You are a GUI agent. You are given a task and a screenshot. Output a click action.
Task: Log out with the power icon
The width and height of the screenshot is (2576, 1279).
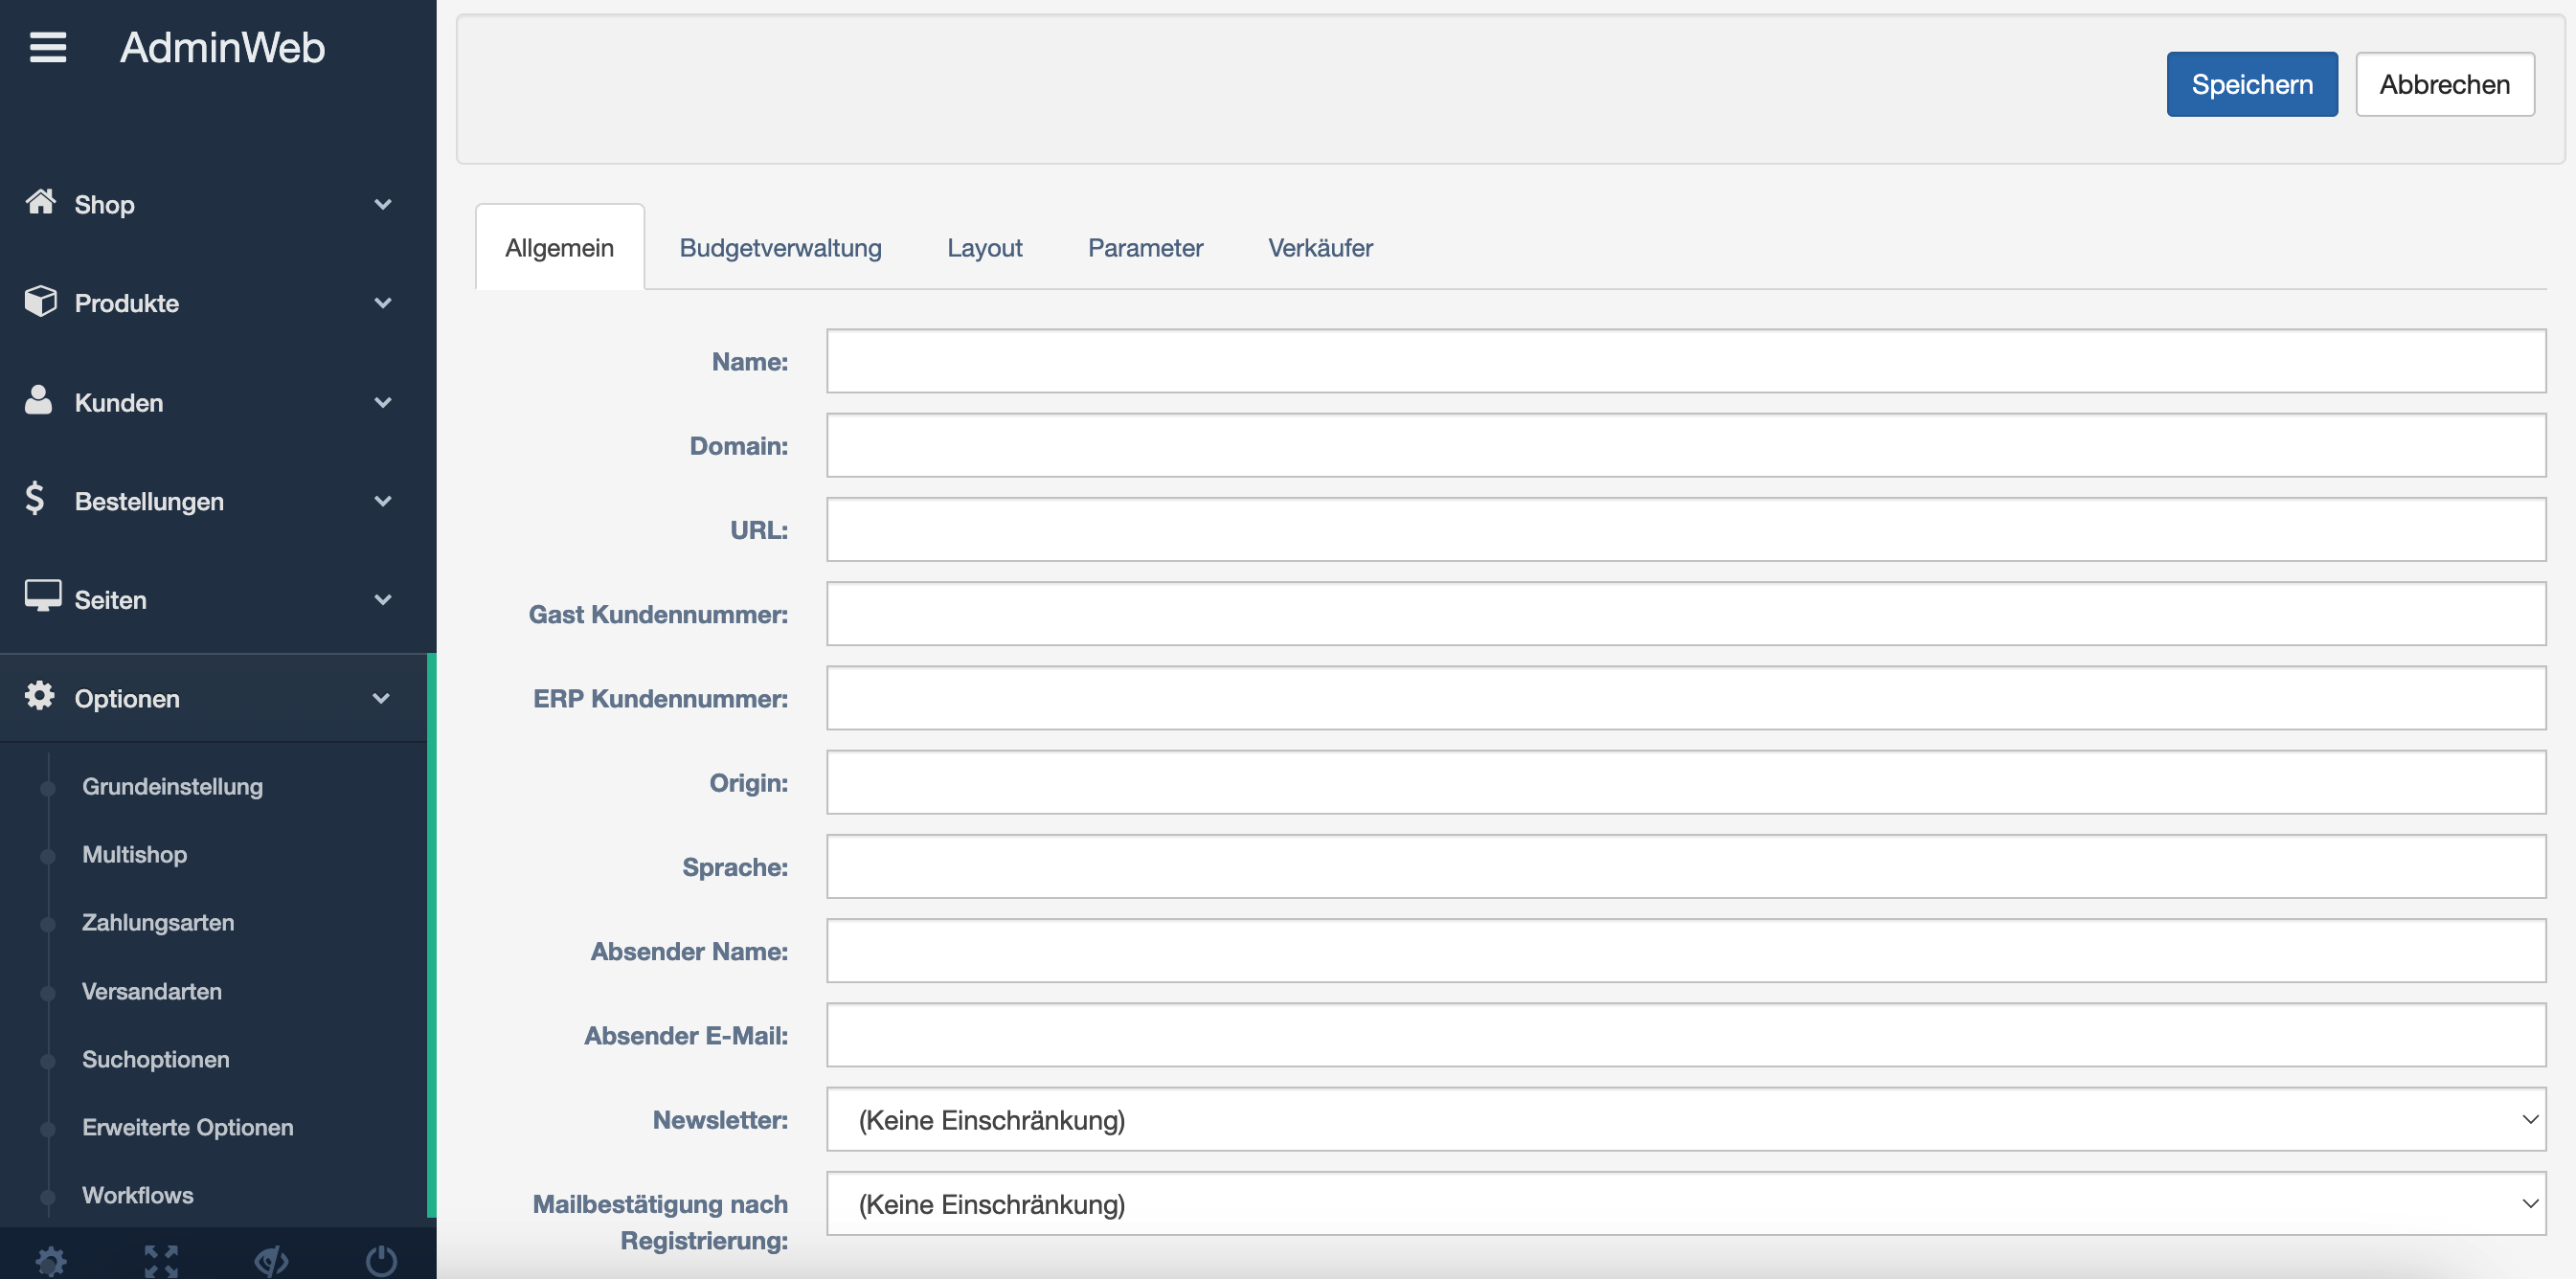pos(381,1261)
